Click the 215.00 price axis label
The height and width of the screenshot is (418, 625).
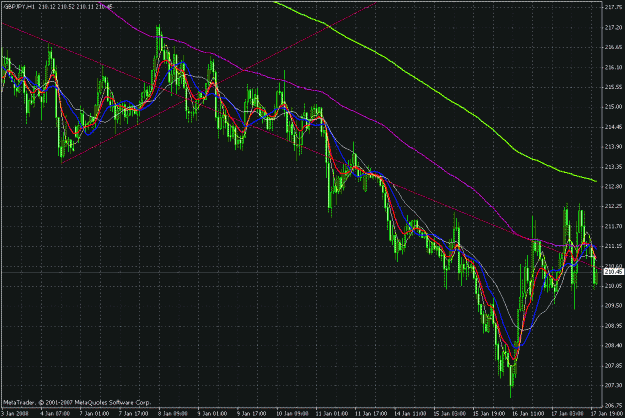[613, 107]
